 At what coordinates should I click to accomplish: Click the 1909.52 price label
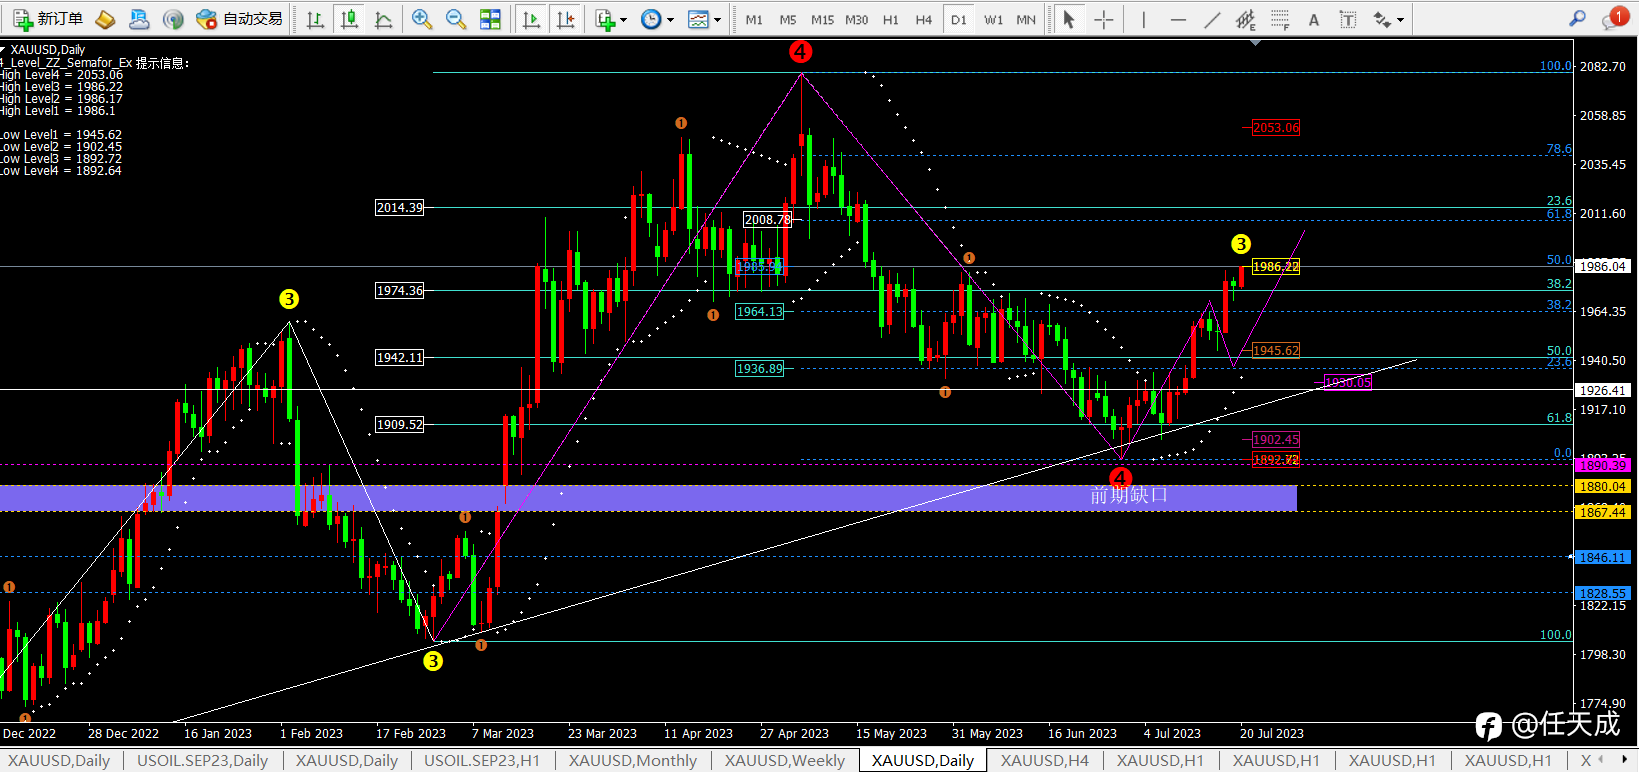click(x=399, y=425)
